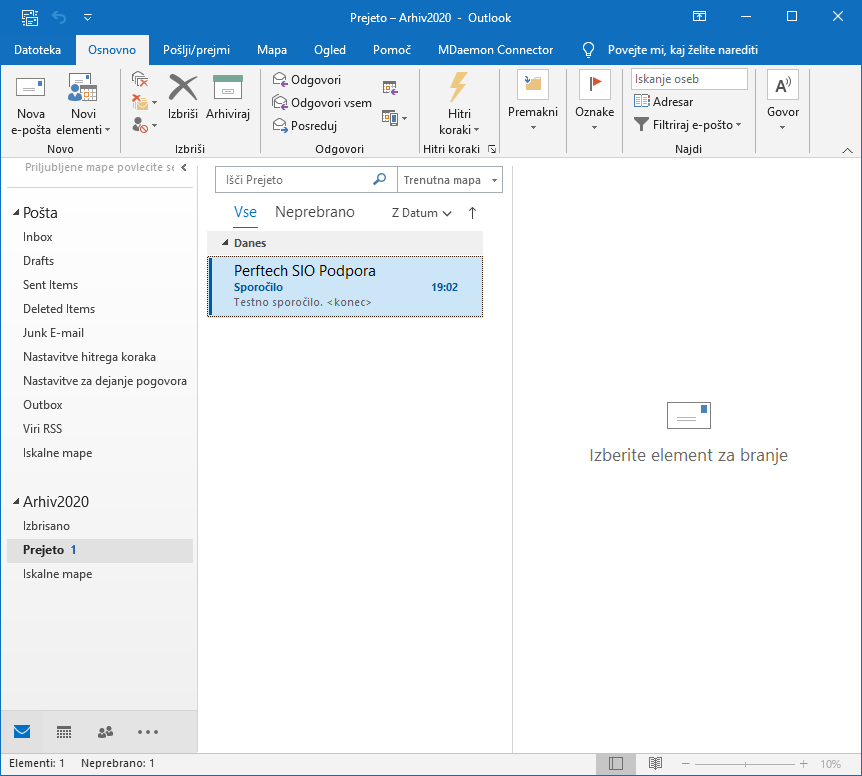Viewport: 862px width, 776px height.
Task: Show all messages with Vse filter
Action: pyautogui.click(x=245, y=212)
